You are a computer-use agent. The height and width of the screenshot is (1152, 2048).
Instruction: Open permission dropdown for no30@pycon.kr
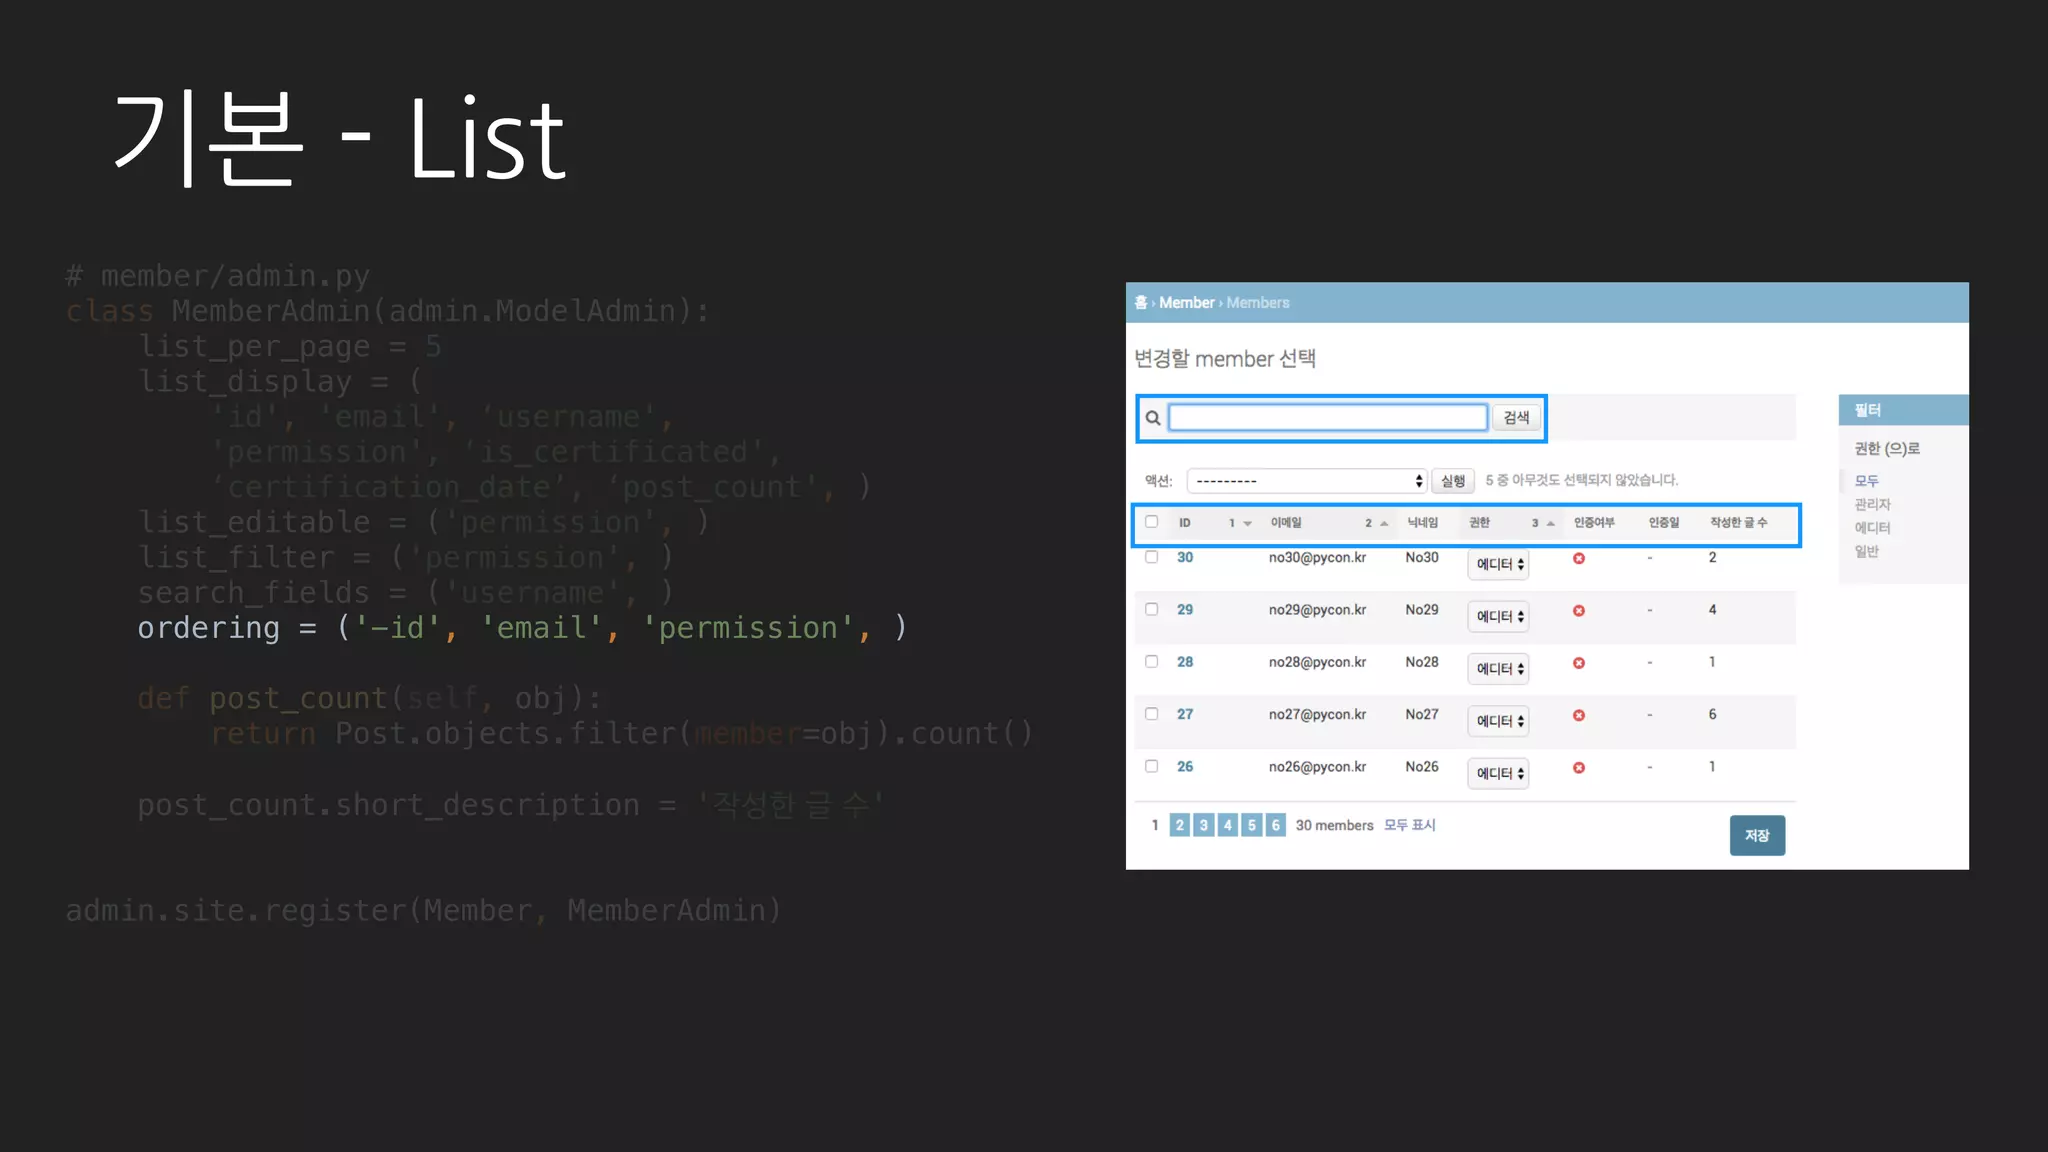(x=1498, y=564)
